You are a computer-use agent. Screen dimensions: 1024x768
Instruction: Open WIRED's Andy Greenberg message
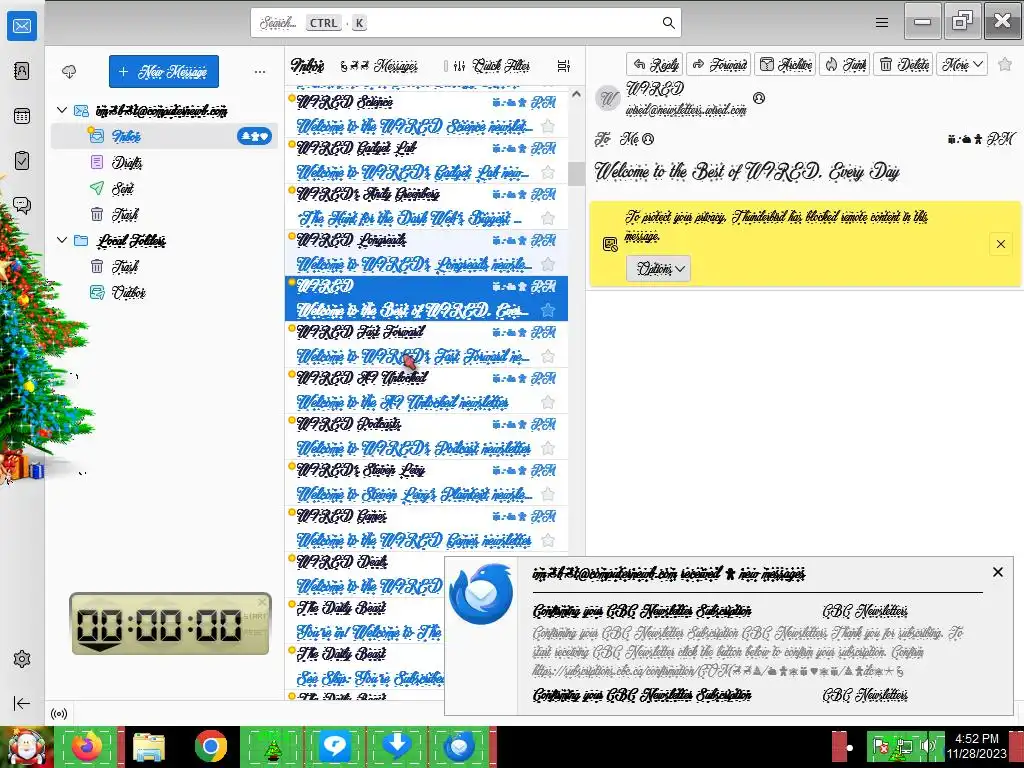tap(426, 206)
